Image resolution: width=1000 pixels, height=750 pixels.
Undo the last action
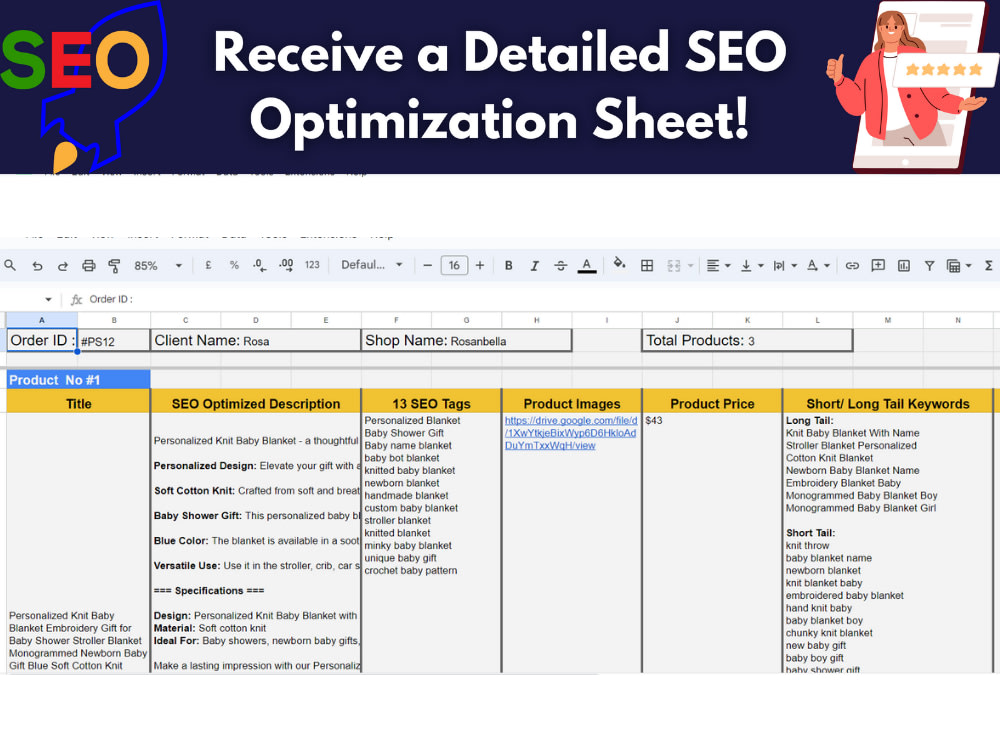(37, 266)
